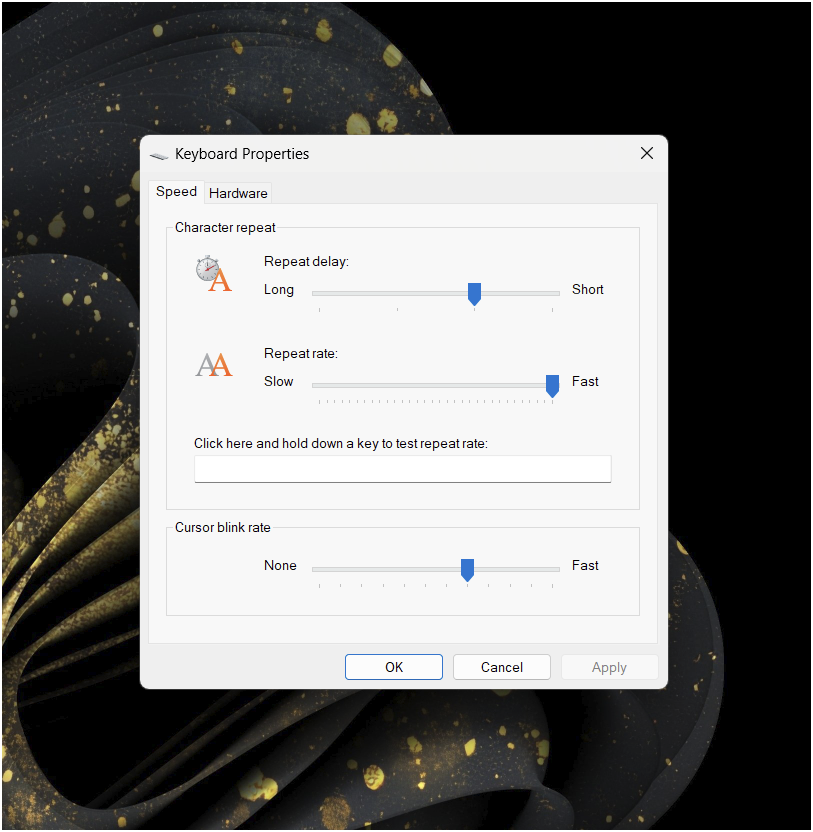This screenshot has width=813, height=832.
Task: Click the Repeat delay slider thumb
Action: pyautogui.click(x=474, y=293)
